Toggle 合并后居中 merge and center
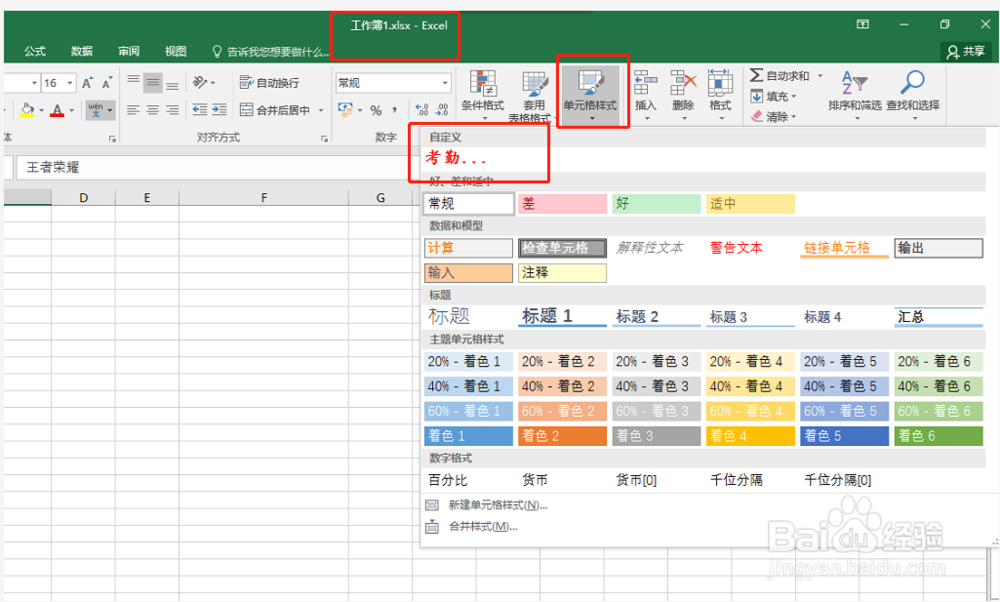 pos(276,110)
